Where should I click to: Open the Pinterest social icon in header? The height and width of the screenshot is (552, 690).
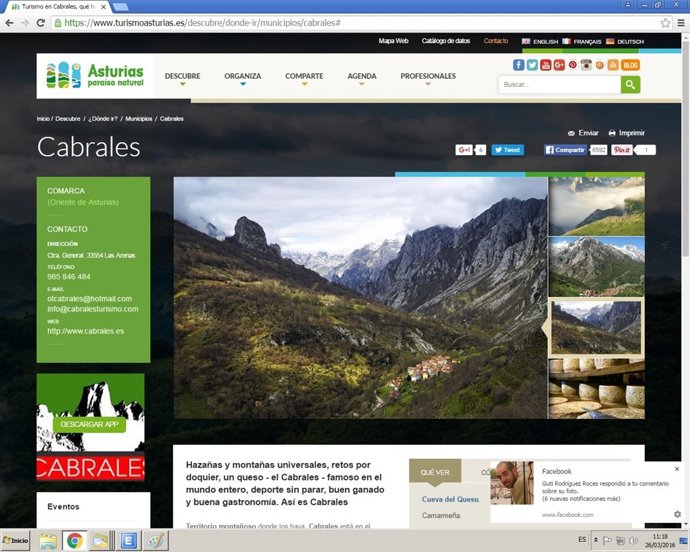coord(573,65)
